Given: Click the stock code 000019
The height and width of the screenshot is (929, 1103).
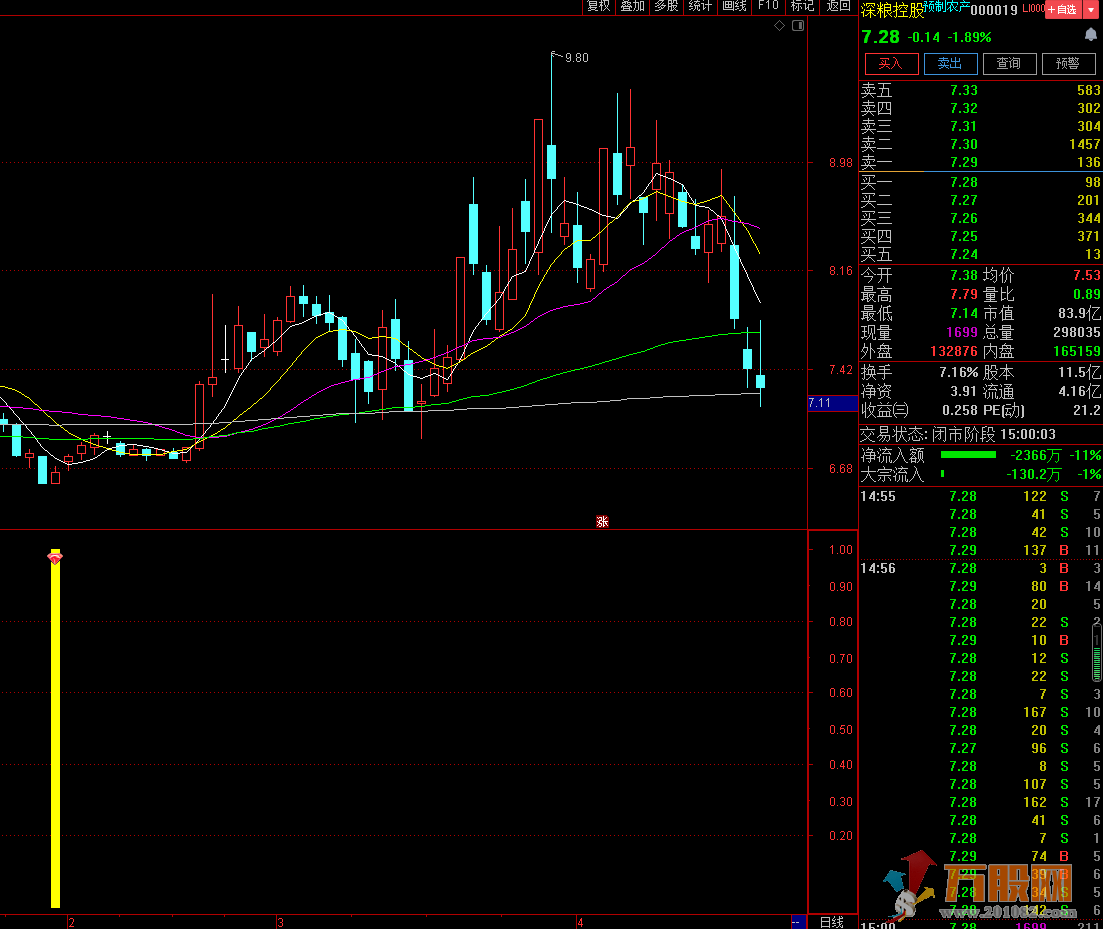Looking at the screenshot, I should 994,10.
